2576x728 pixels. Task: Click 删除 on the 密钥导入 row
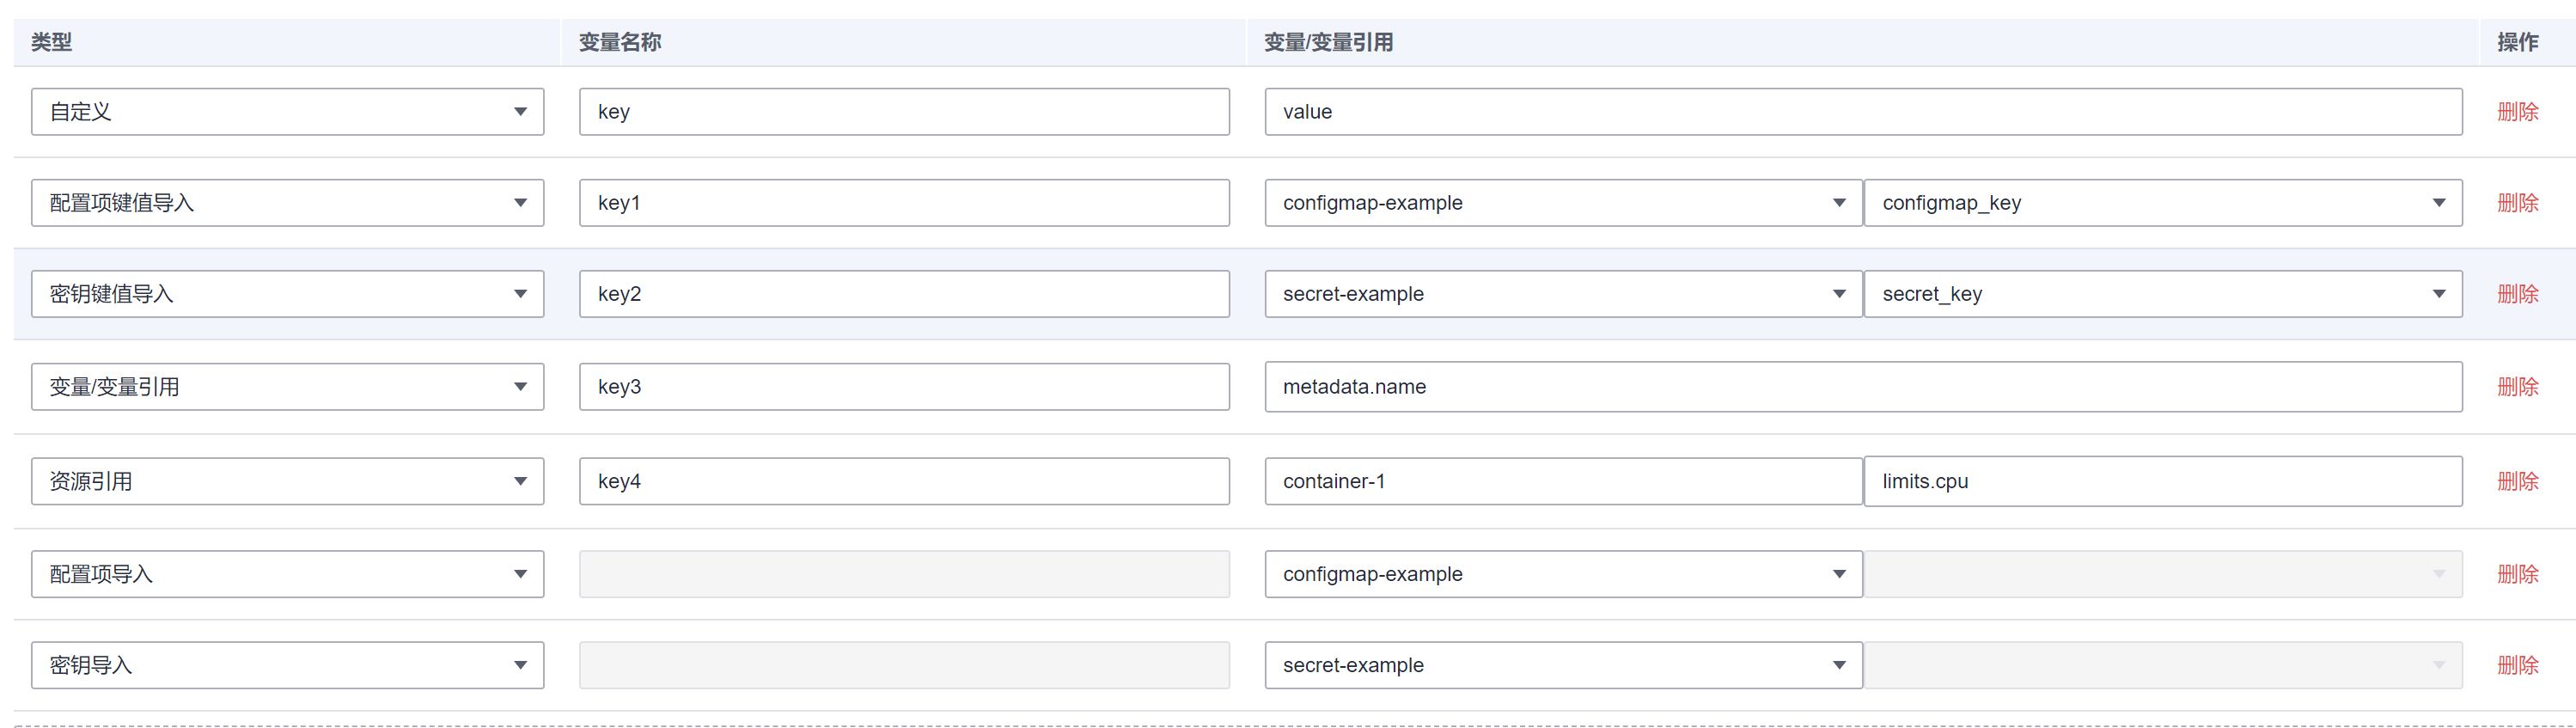coord(2517,665)
